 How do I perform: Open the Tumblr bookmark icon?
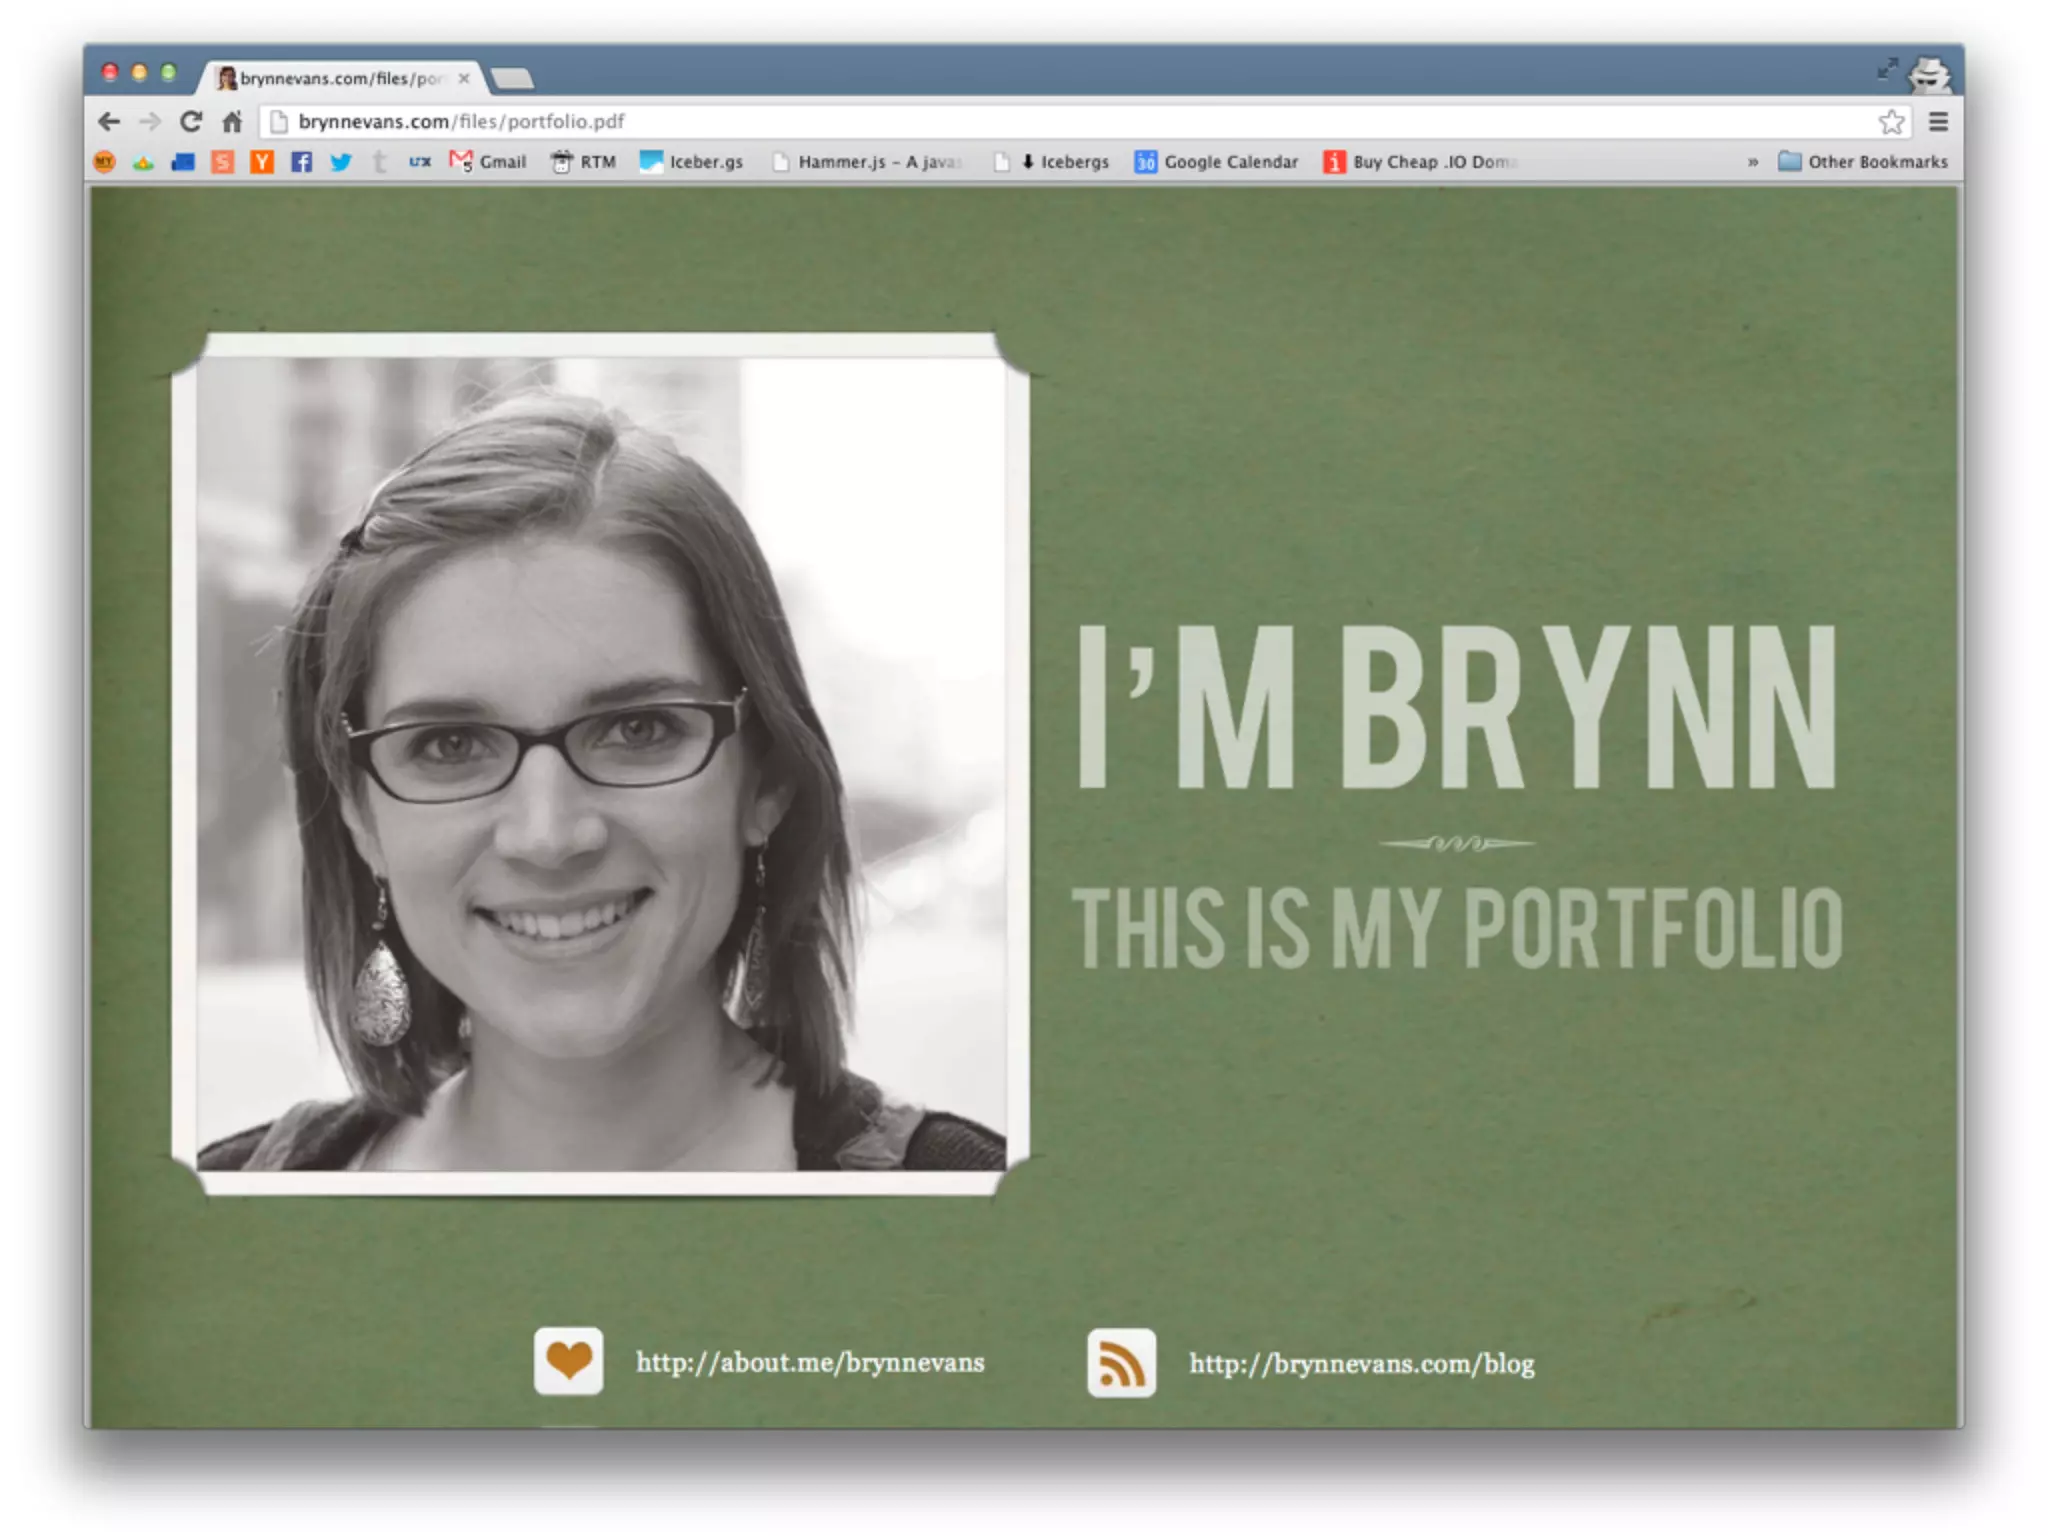tap(379, 162)
